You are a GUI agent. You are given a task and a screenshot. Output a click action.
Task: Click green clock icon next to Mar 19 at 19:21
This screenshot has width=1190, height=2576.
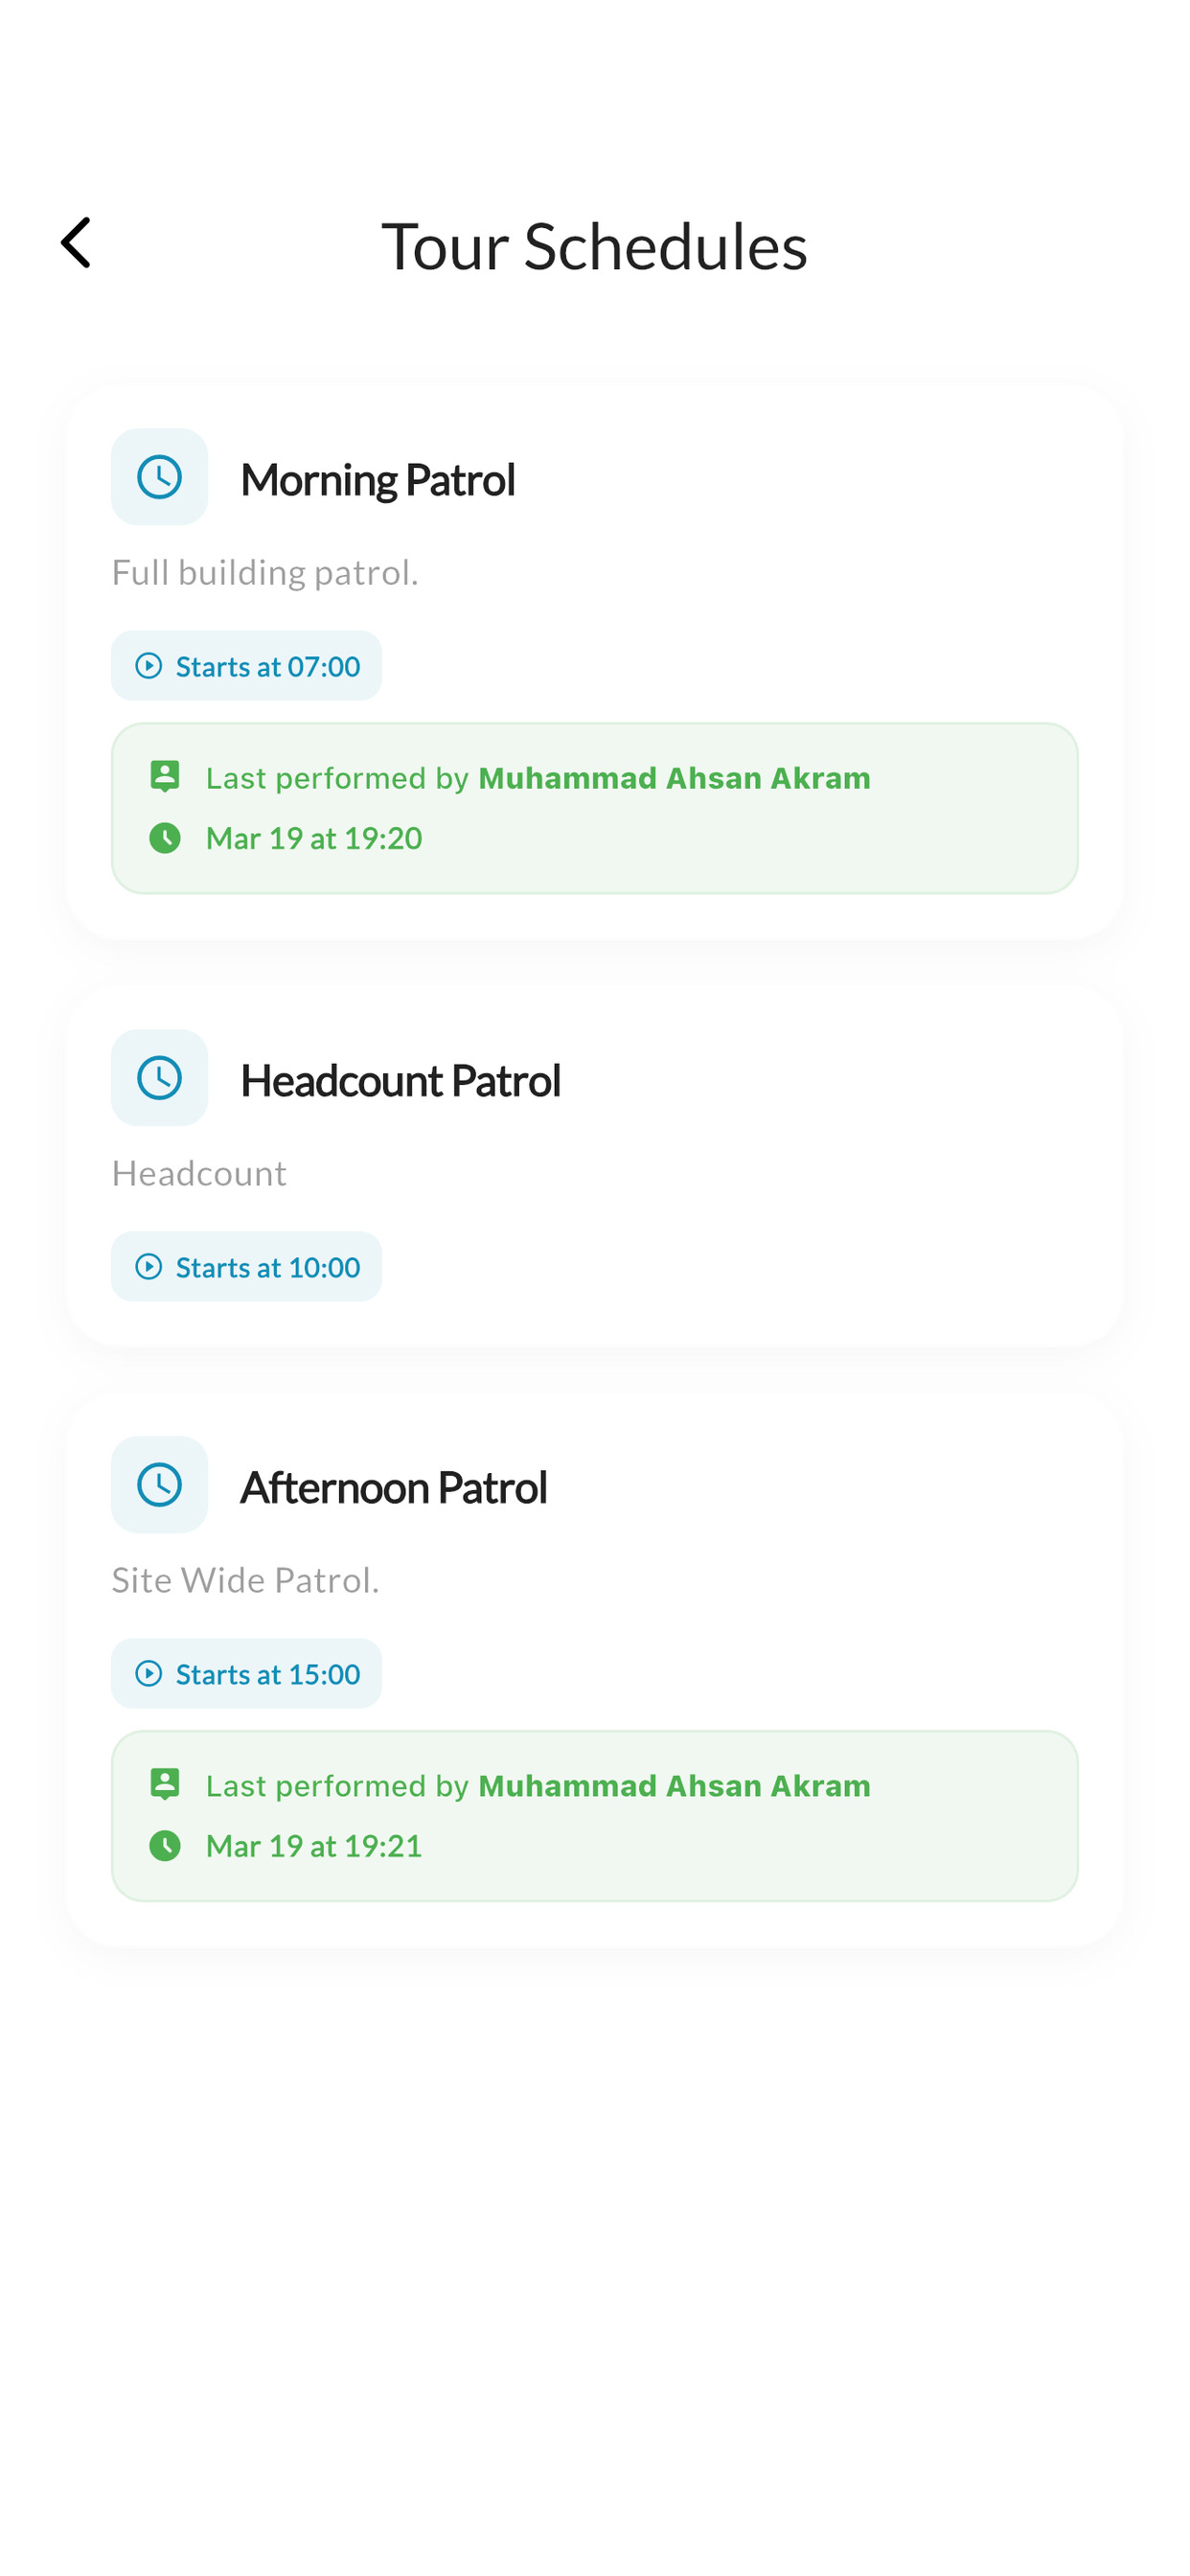pyautogui.click(x=165, y=1846)
